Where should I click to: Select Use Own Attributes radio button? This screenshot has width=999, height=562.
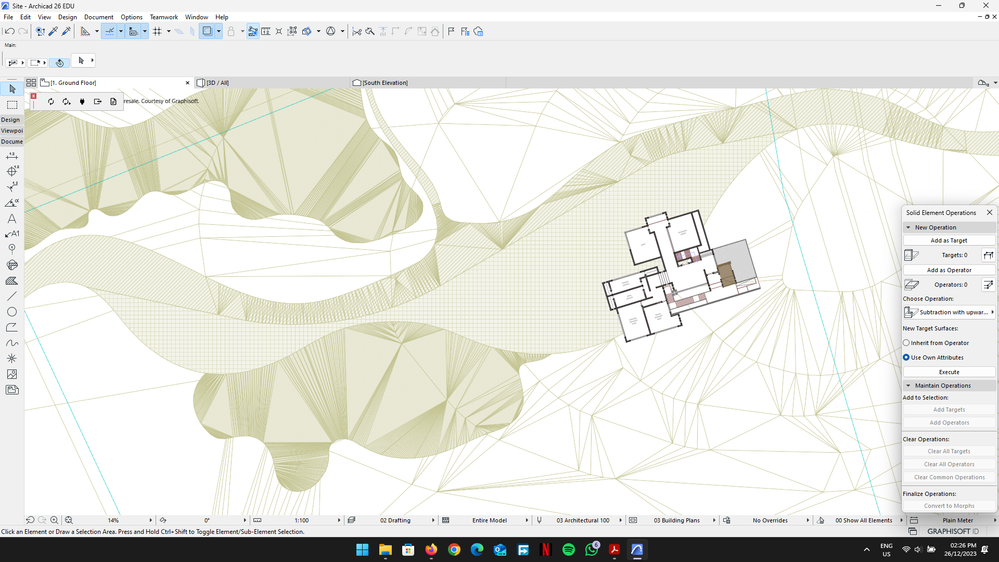click(907, 357)
